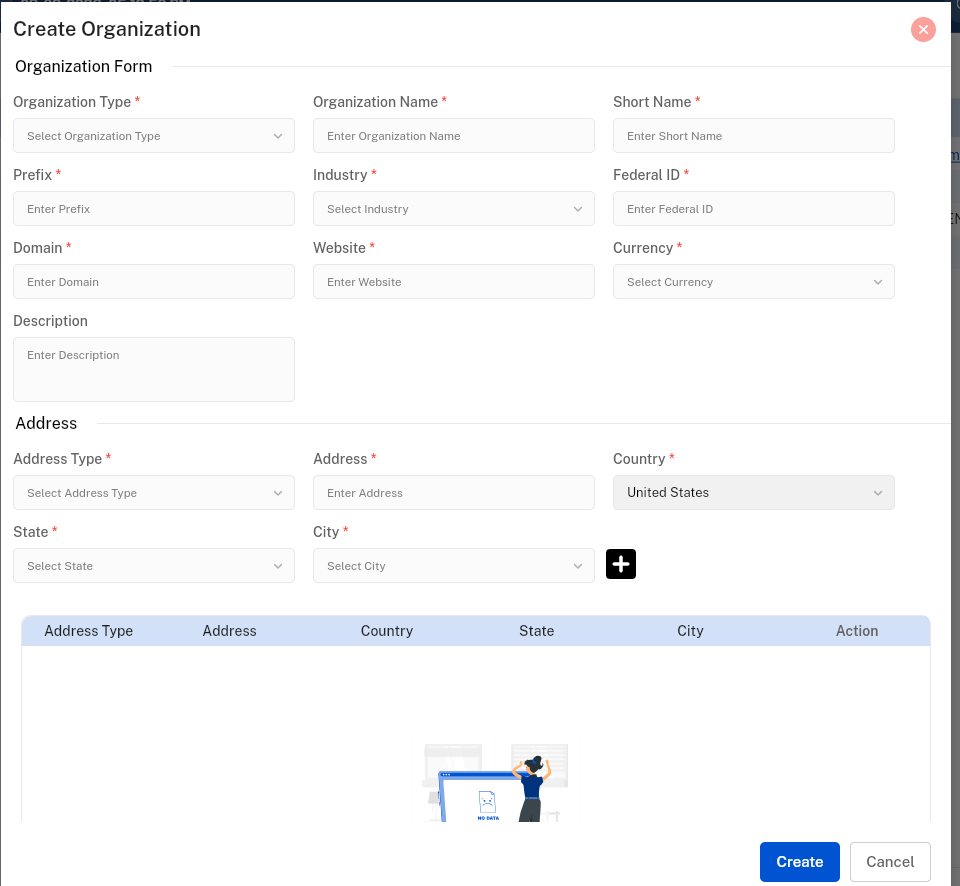Expand the Select City dropdown
This screenshot has height=886, width=960.
pyautogui.click(x=454, y=566)
